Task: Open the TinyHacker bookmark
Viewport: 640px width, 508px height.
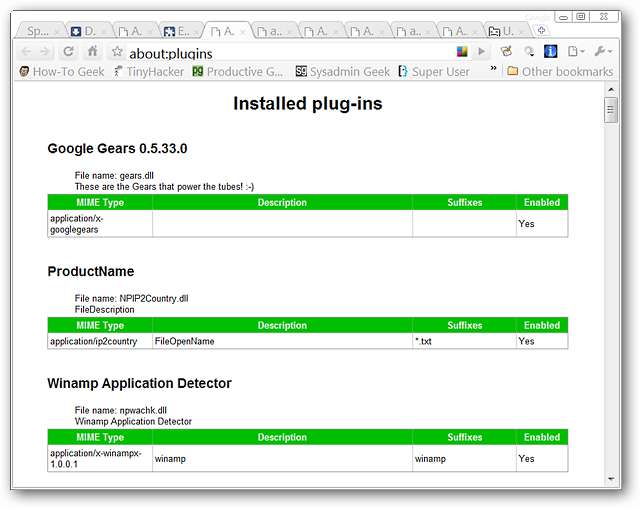Action: pyautogui.click(x=148, y=71)
